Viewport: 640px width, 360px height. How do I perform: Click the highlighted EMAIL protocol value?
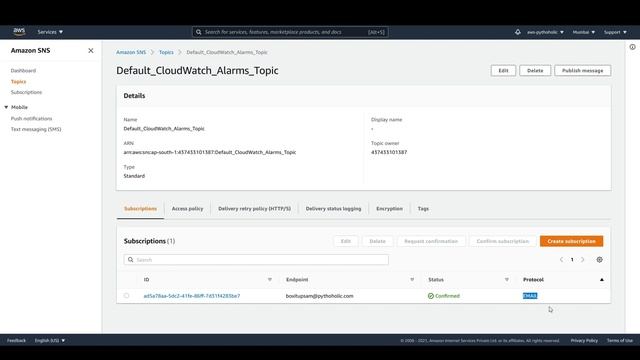530,296
